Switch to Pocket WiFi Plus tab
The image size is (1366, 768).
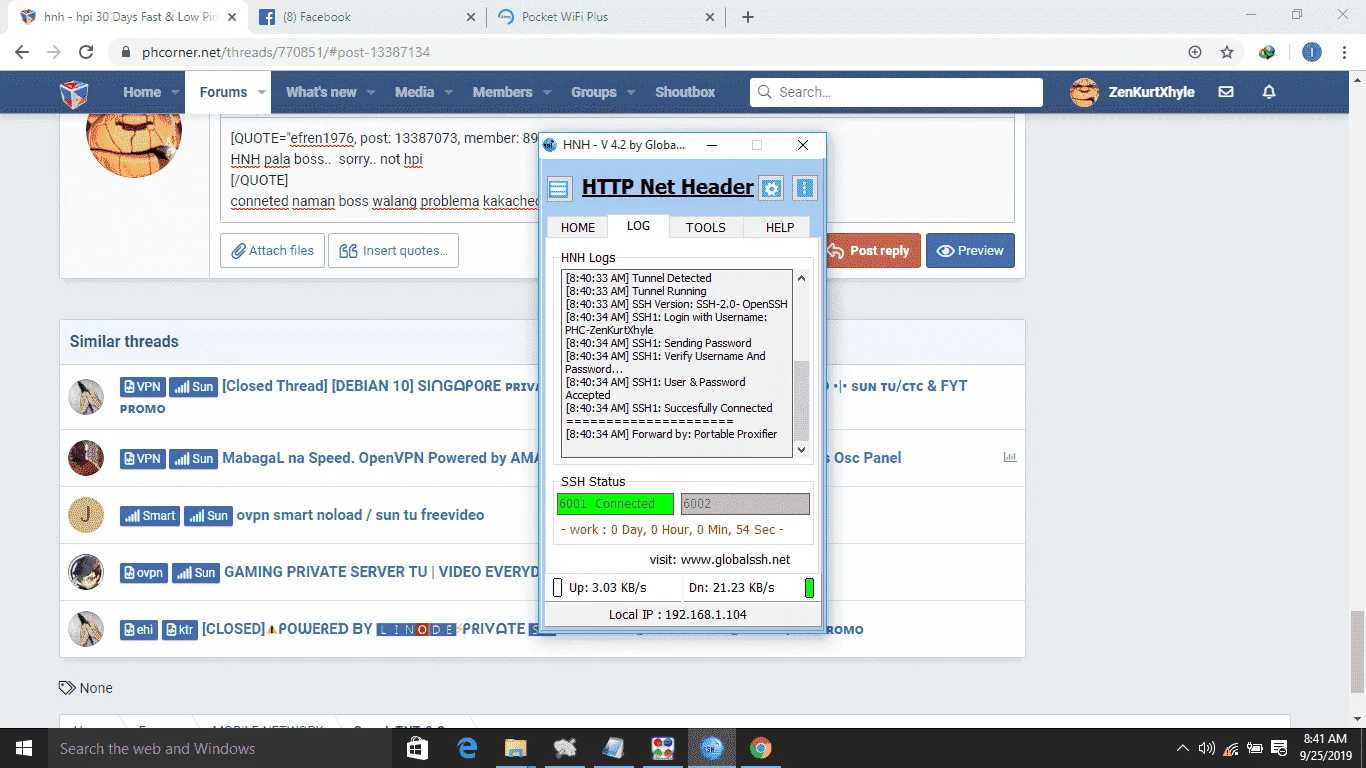(x=606, y=17)
